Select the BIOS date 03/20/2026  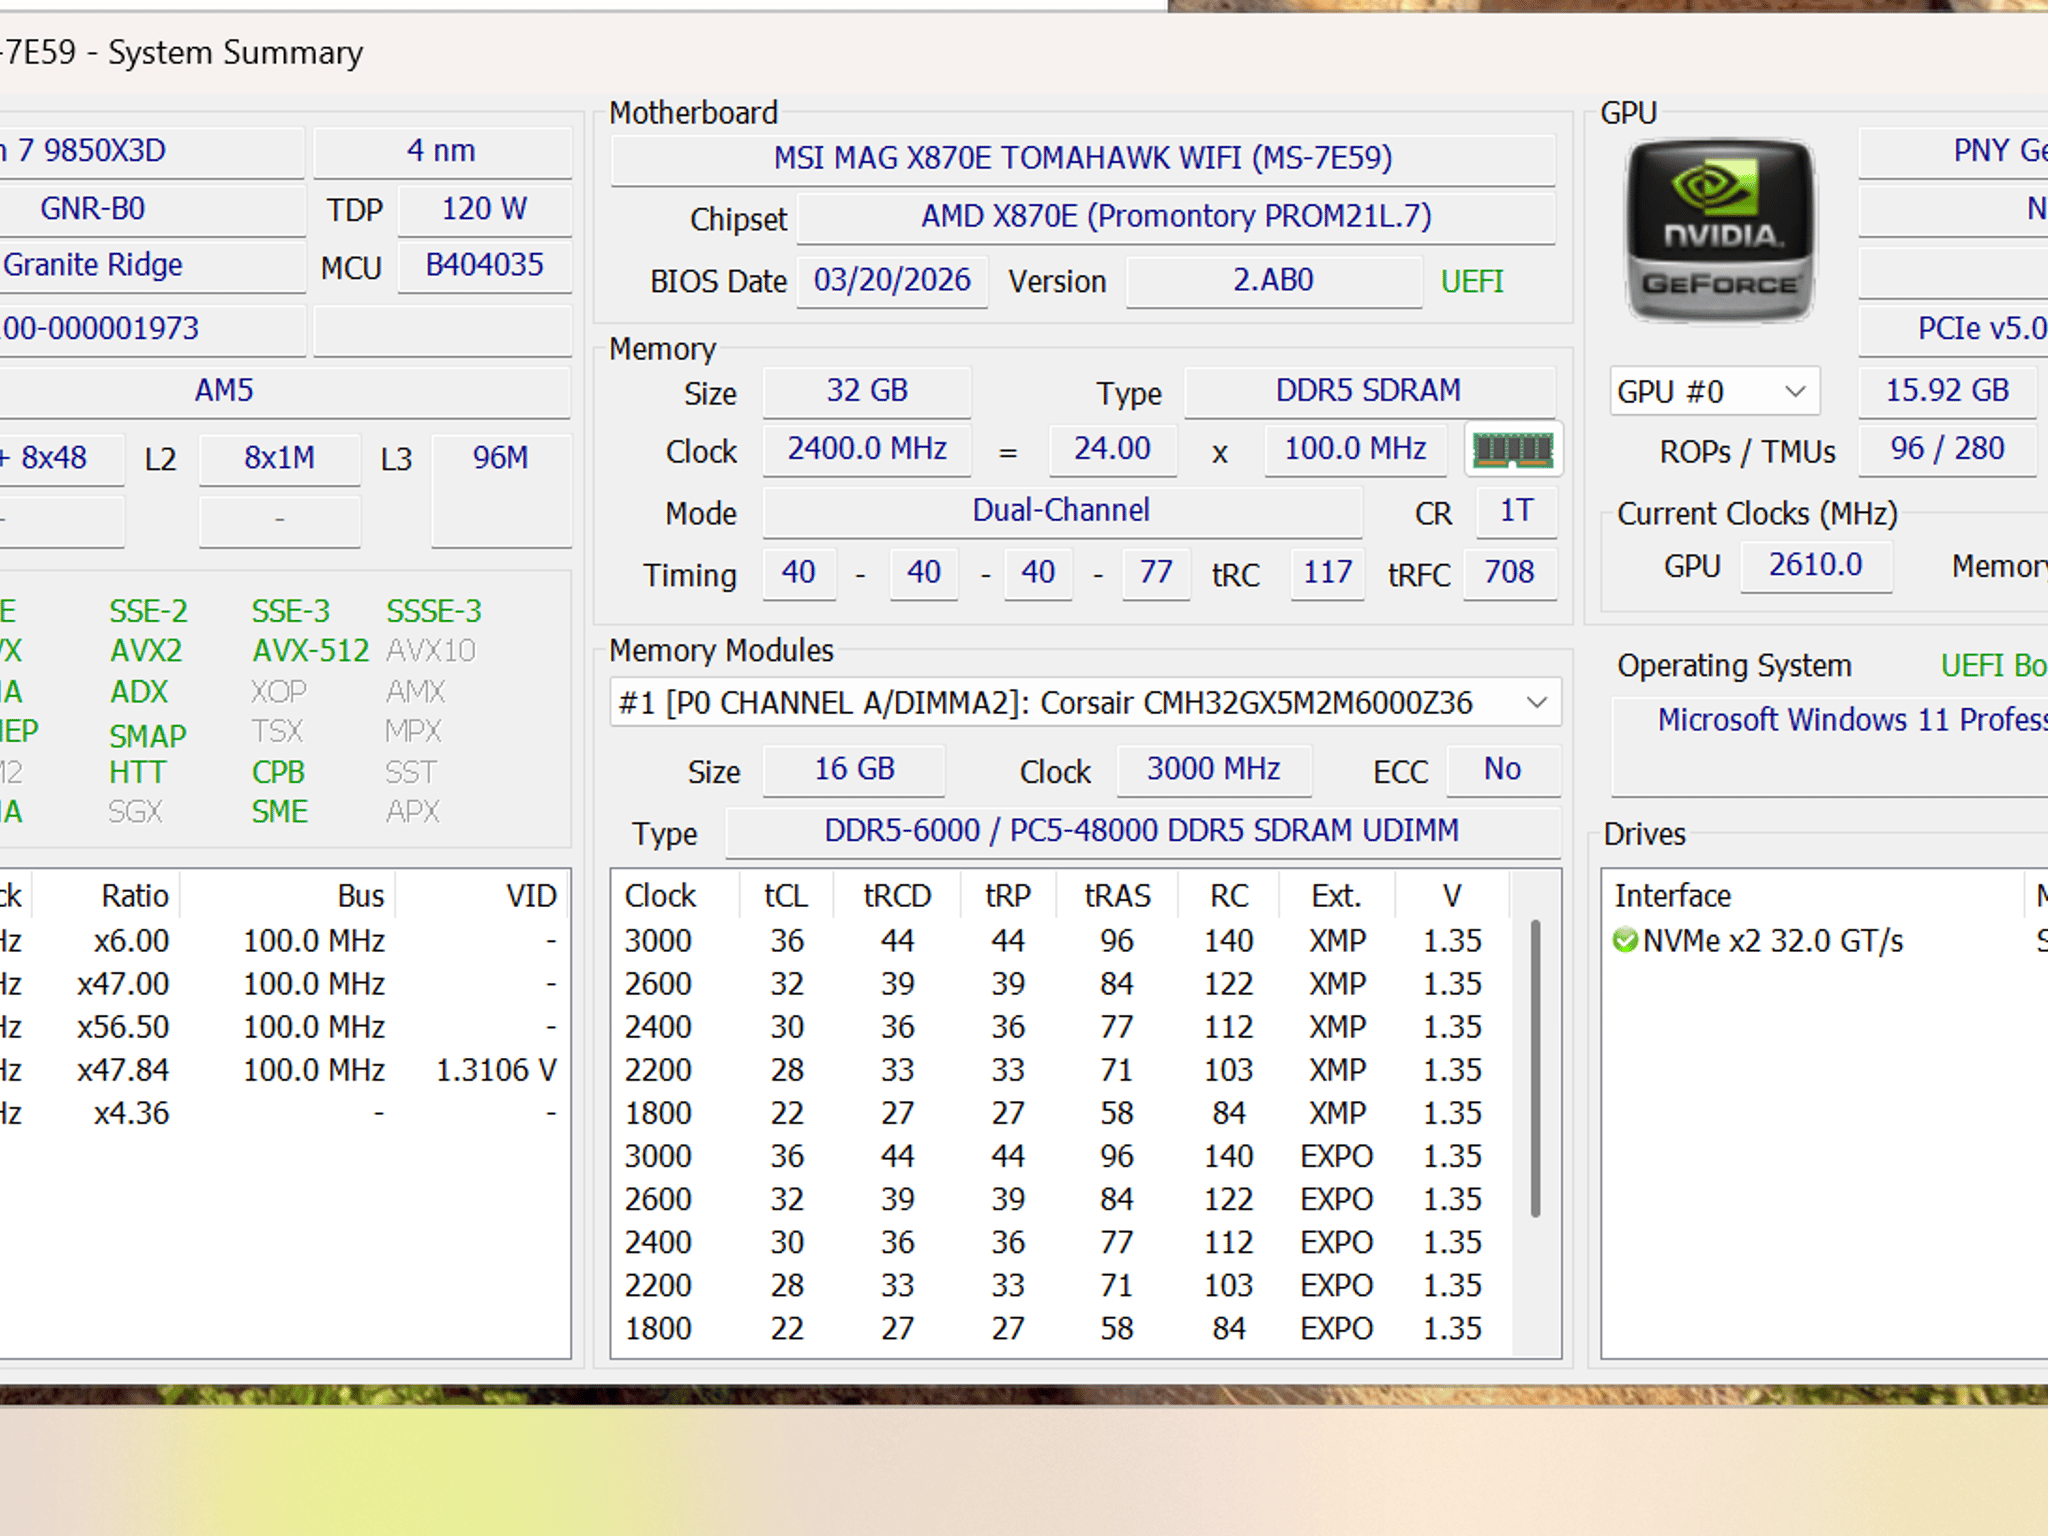click(x=892, y=280)
